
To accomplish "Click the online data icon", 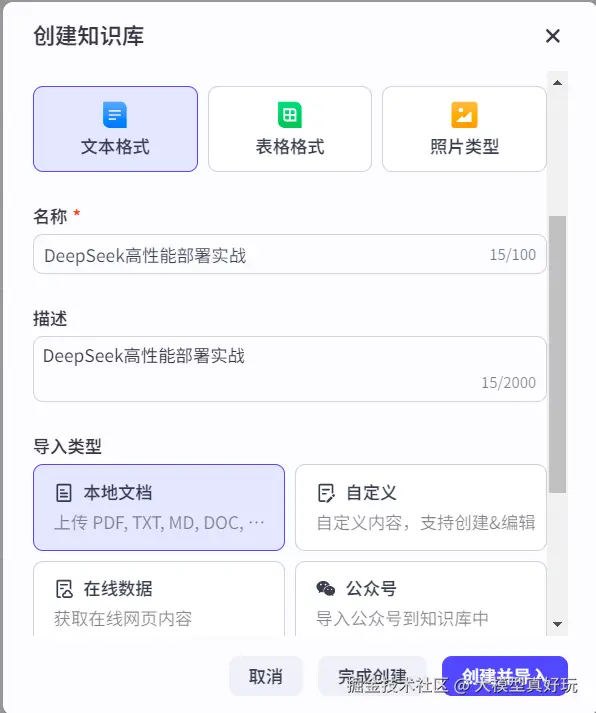I will click(x=64, y=589).
